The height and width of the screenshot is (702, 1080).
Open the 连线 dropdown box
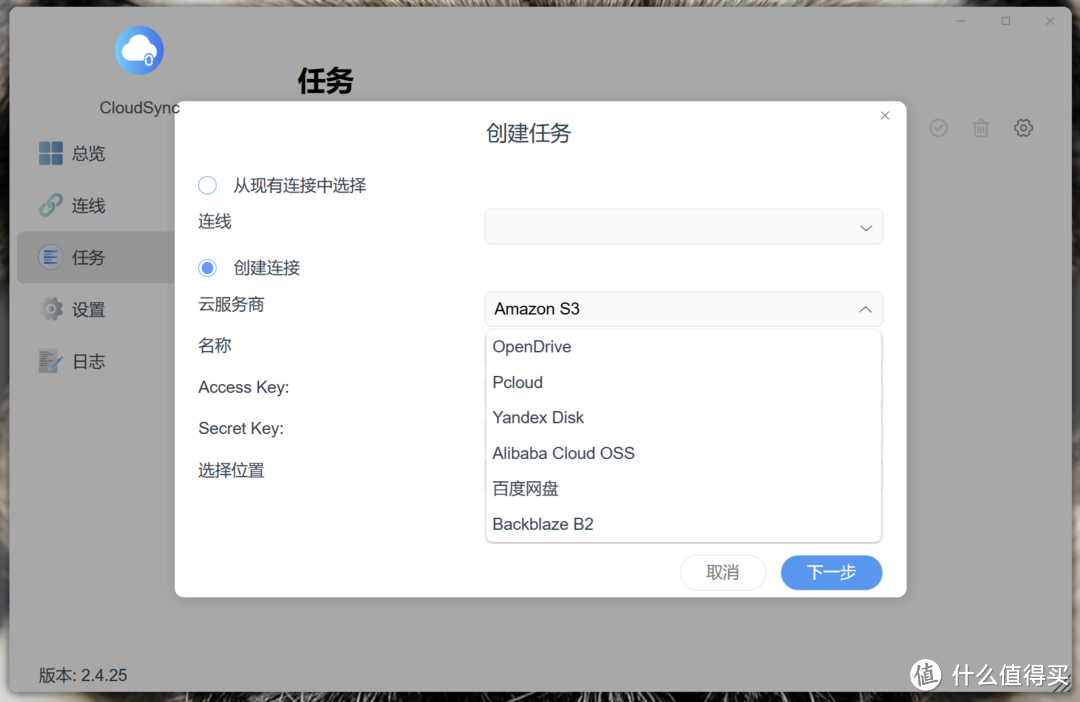(x=683, y=227)
